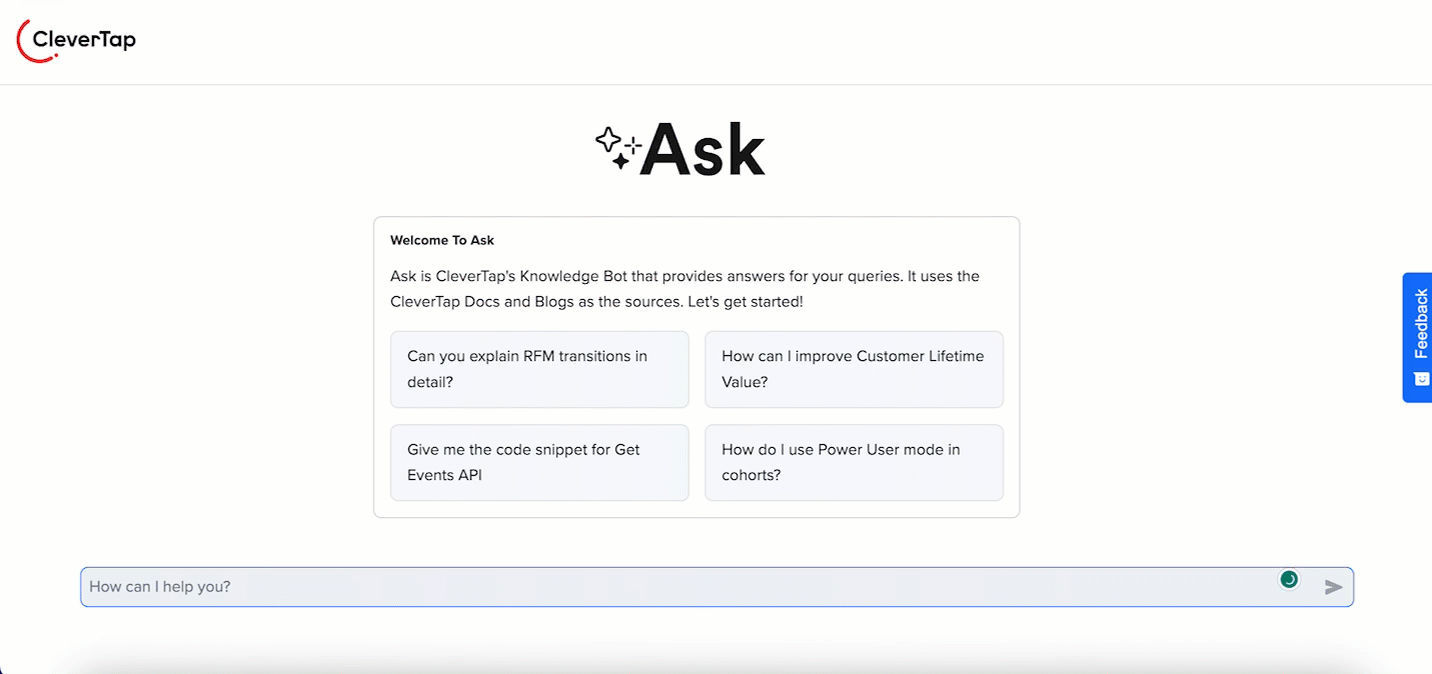Click the send arrow icon
The image size is (1432, 674).
pos(1333,587)
